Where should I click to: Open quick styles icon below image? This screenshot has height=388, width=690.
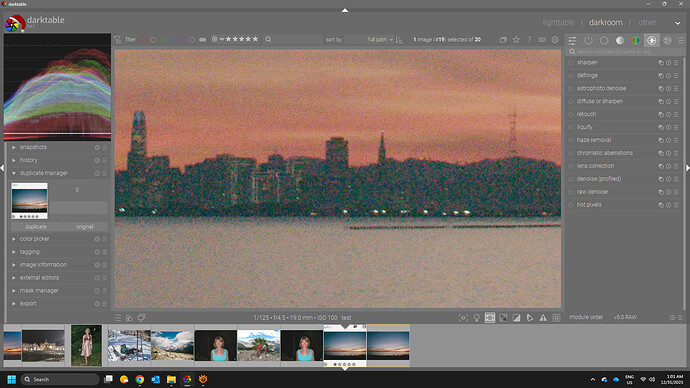tap(129, 318)
